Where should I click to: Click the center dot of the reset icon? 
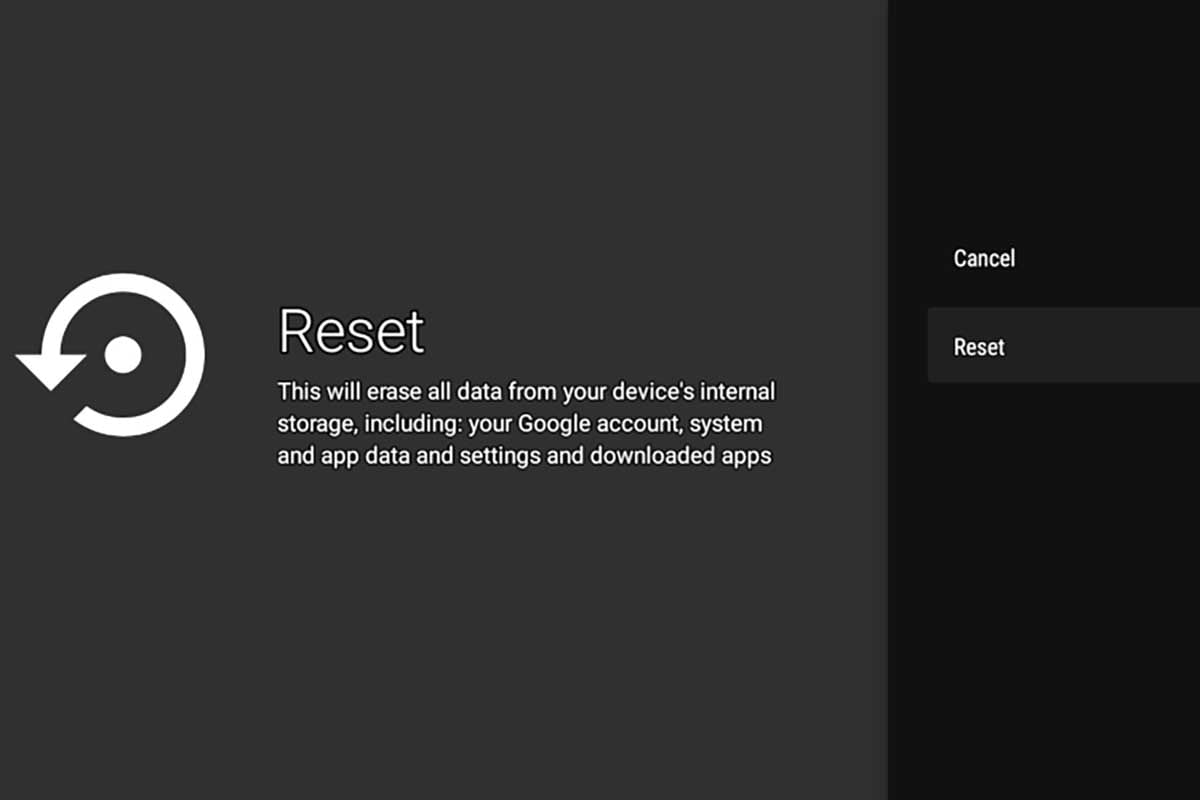point(123,355)
